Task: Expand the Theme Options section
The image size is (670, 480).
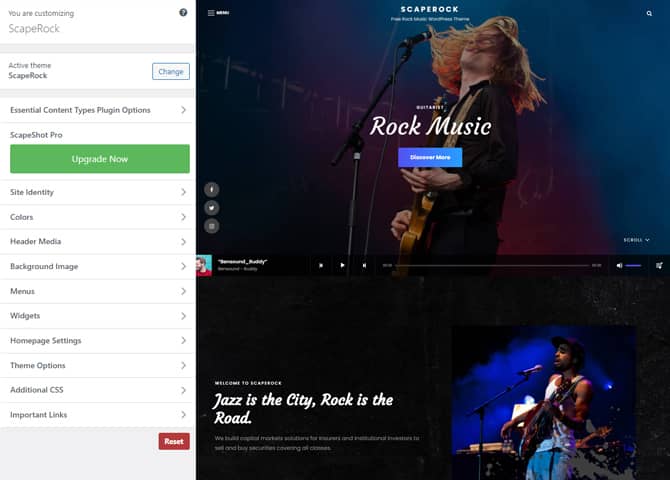Action: [x=98, y=365]
